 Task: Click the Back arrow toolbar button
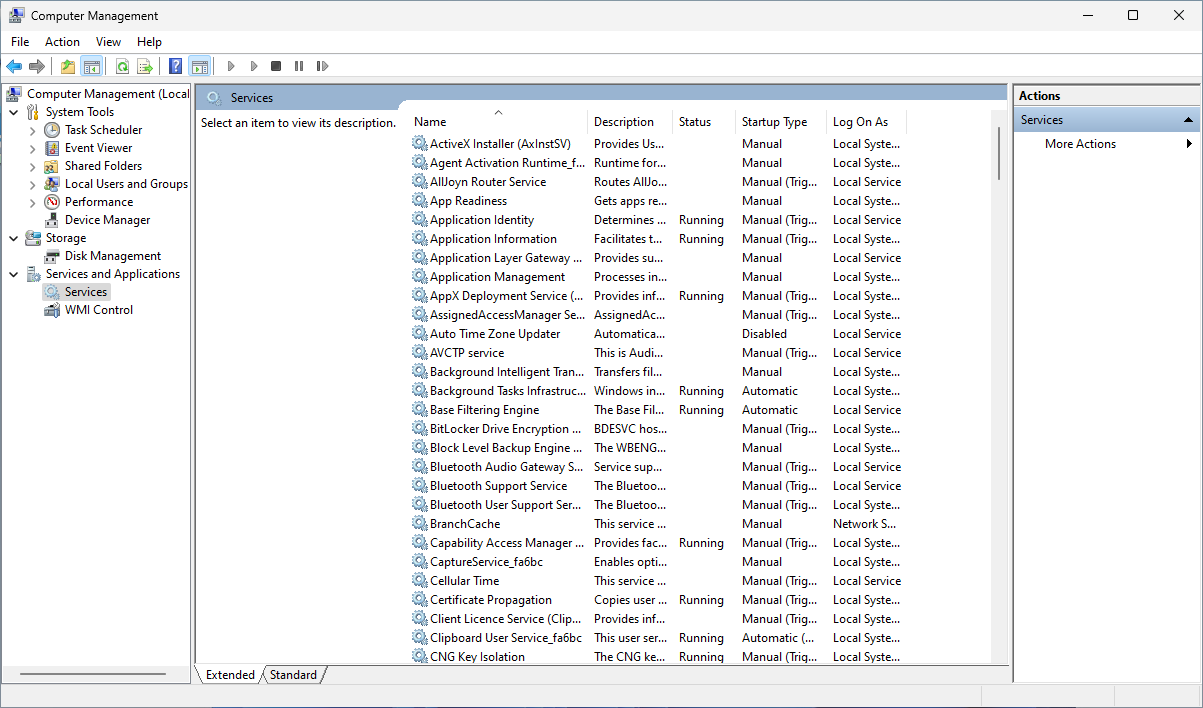[14, 66]
